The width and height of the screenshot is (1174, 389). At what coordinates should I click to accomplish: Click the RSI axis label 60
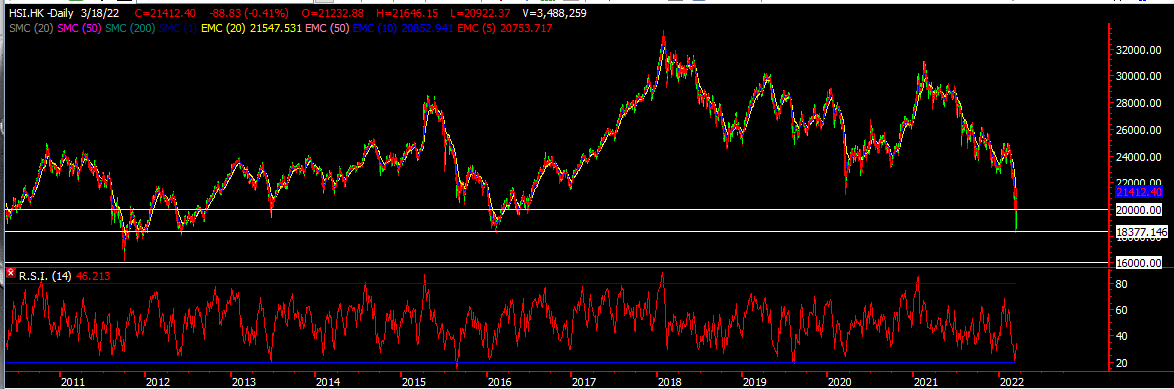tap(1122, 310)
